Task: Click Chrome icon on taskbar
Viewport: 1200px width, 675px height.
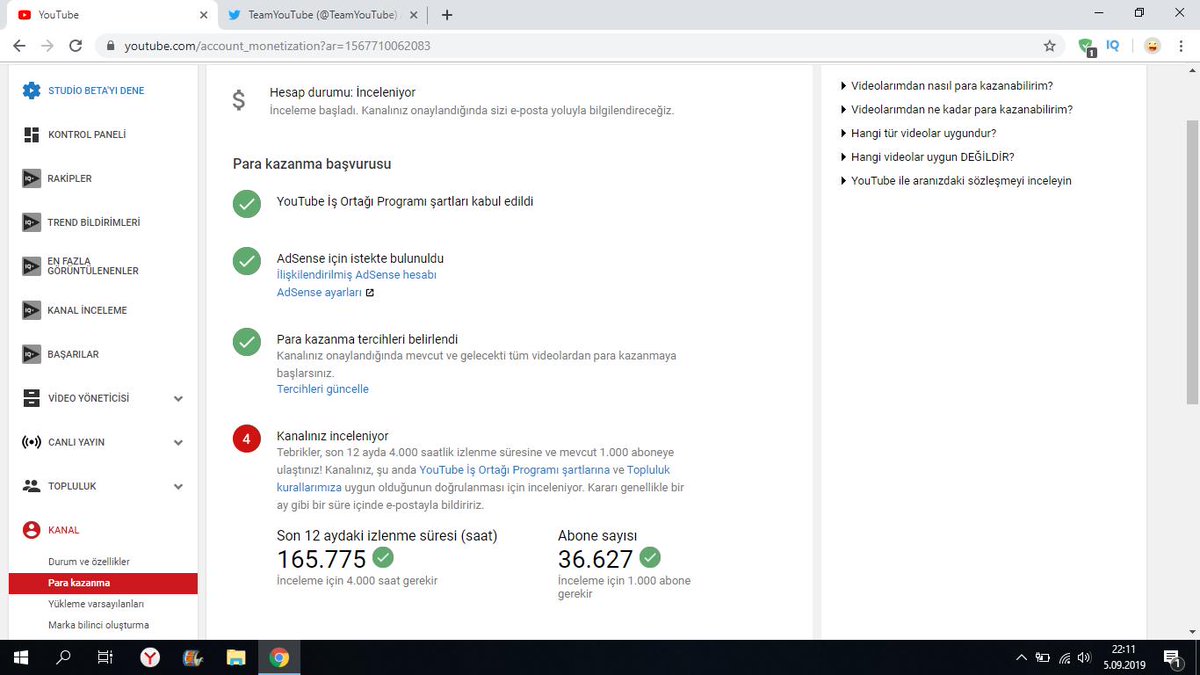Action: click(x=279, y=657)
